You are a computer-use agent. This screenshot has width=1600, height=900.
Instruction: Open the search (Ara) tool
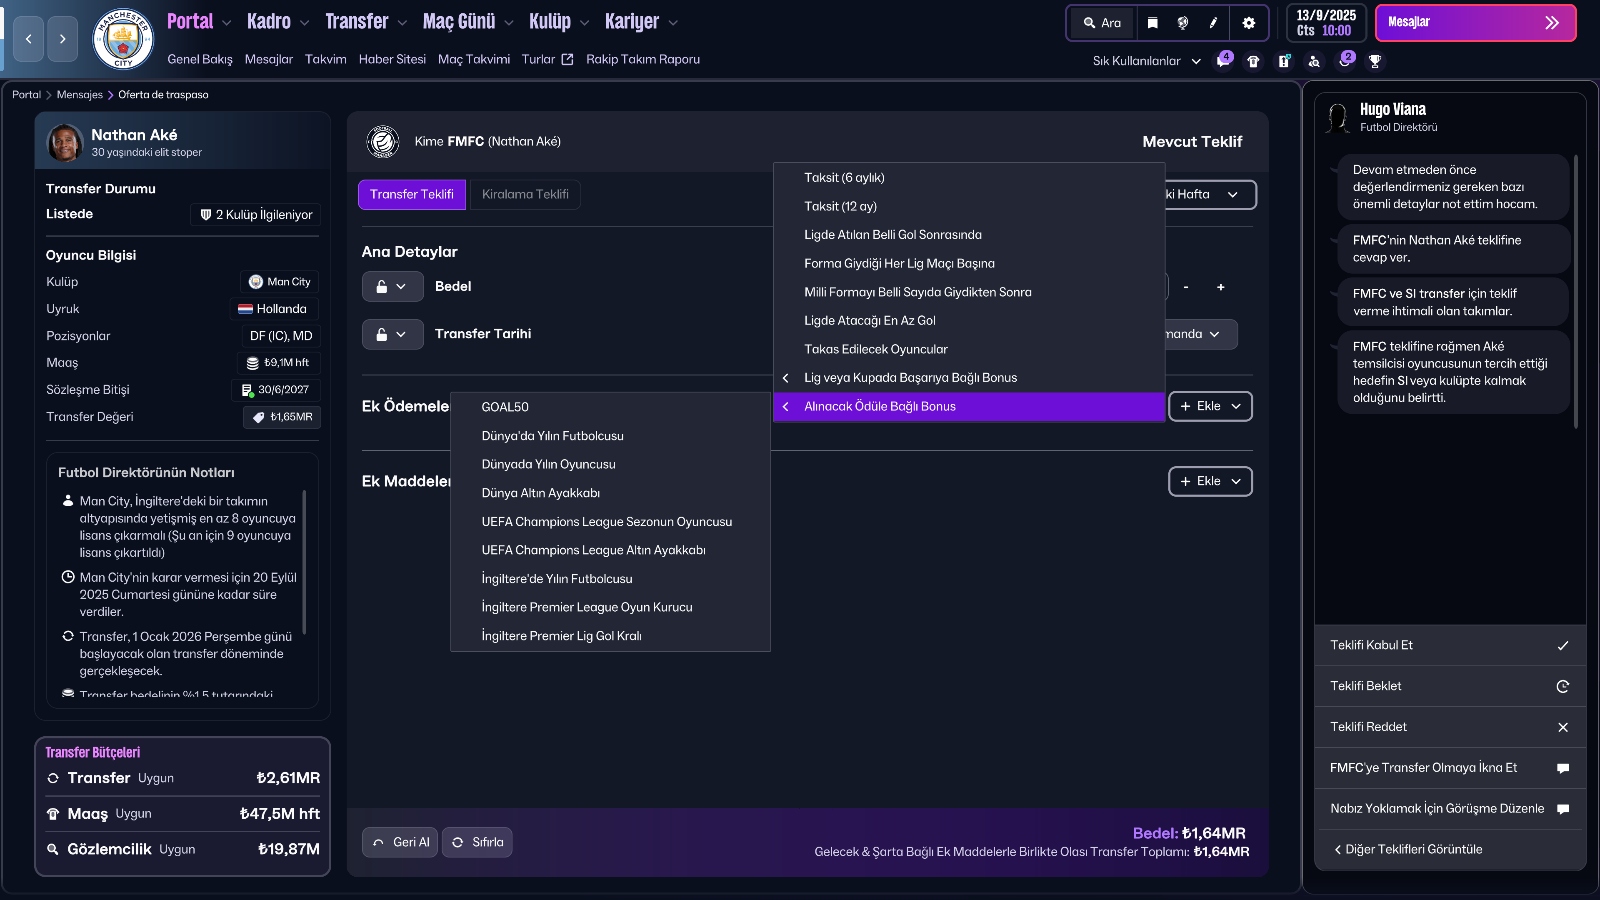[x=1100, y=22]
